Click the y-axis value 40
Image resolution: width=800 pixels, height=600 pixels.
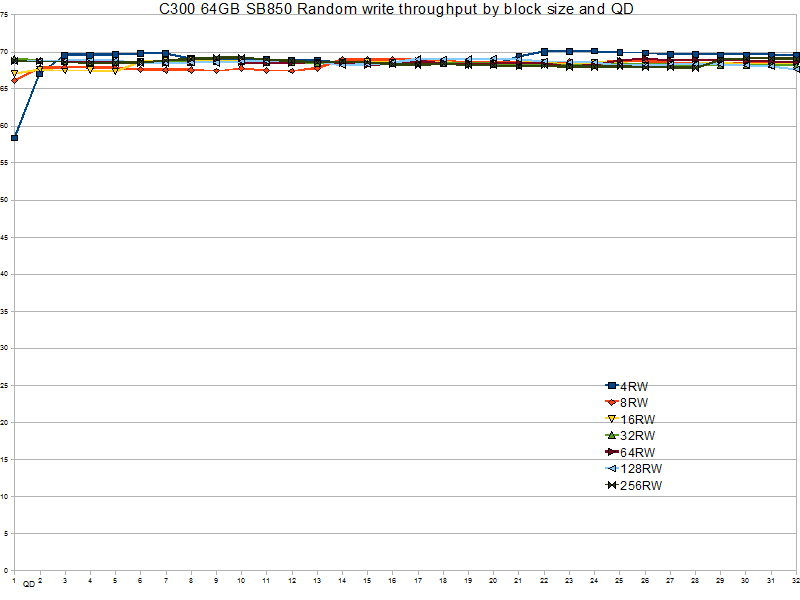click(x=4, y=274)
